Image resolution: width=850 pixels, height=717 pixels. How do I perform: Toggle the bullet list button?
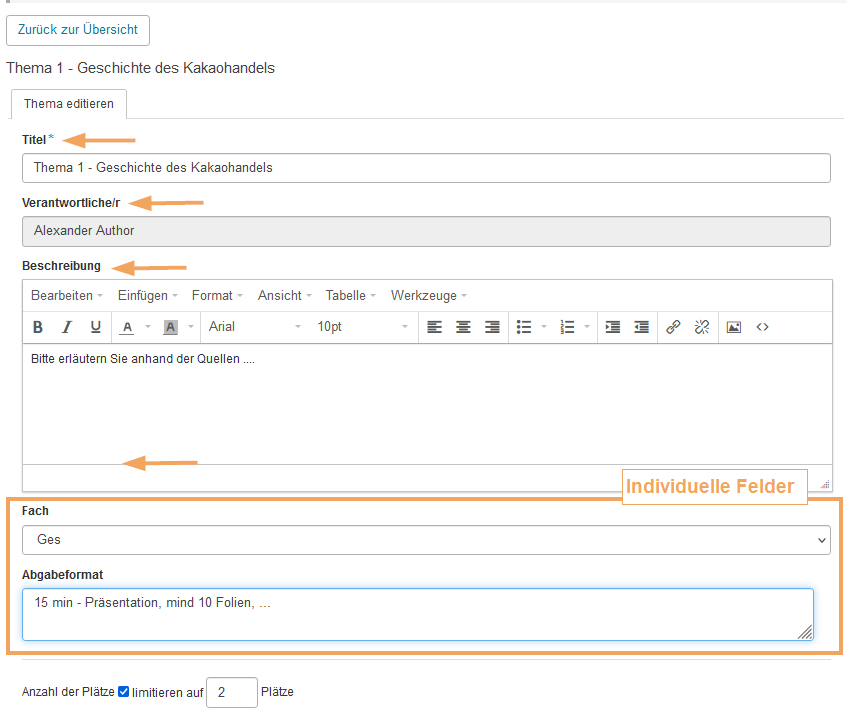(x=524, y=327)
